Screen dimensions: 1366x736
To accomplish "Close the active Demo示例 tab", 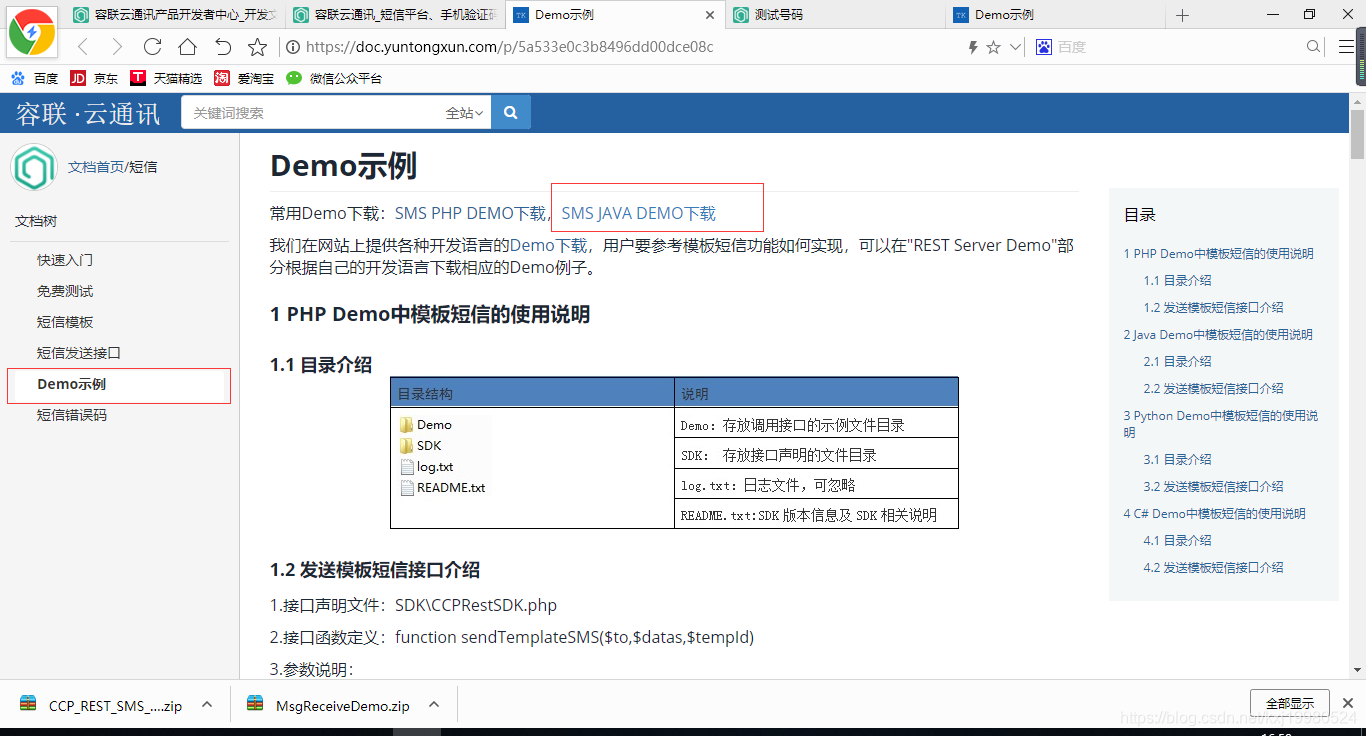I will [710, 15].
